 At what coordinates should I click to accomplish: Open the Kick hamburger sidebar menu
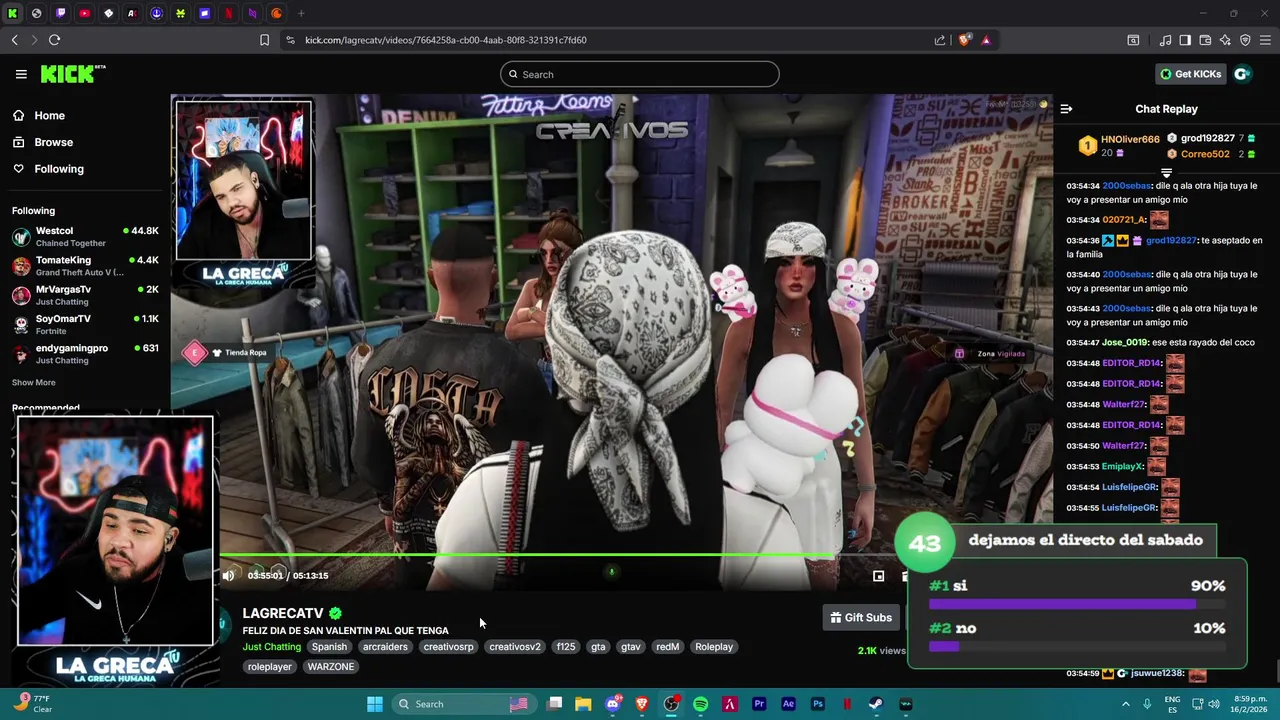tap(21, 74)
